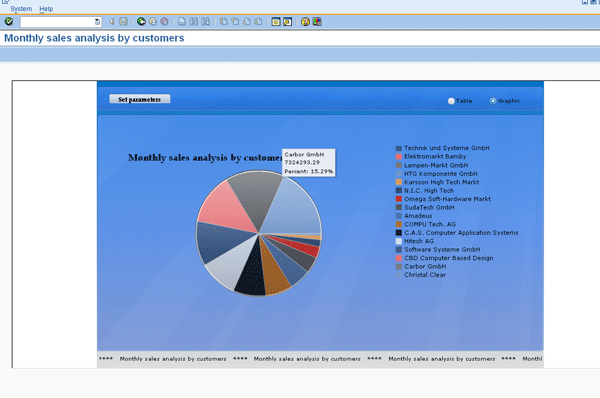Open the System menu
The image size is (600, 398).
(x=21, y=8)
